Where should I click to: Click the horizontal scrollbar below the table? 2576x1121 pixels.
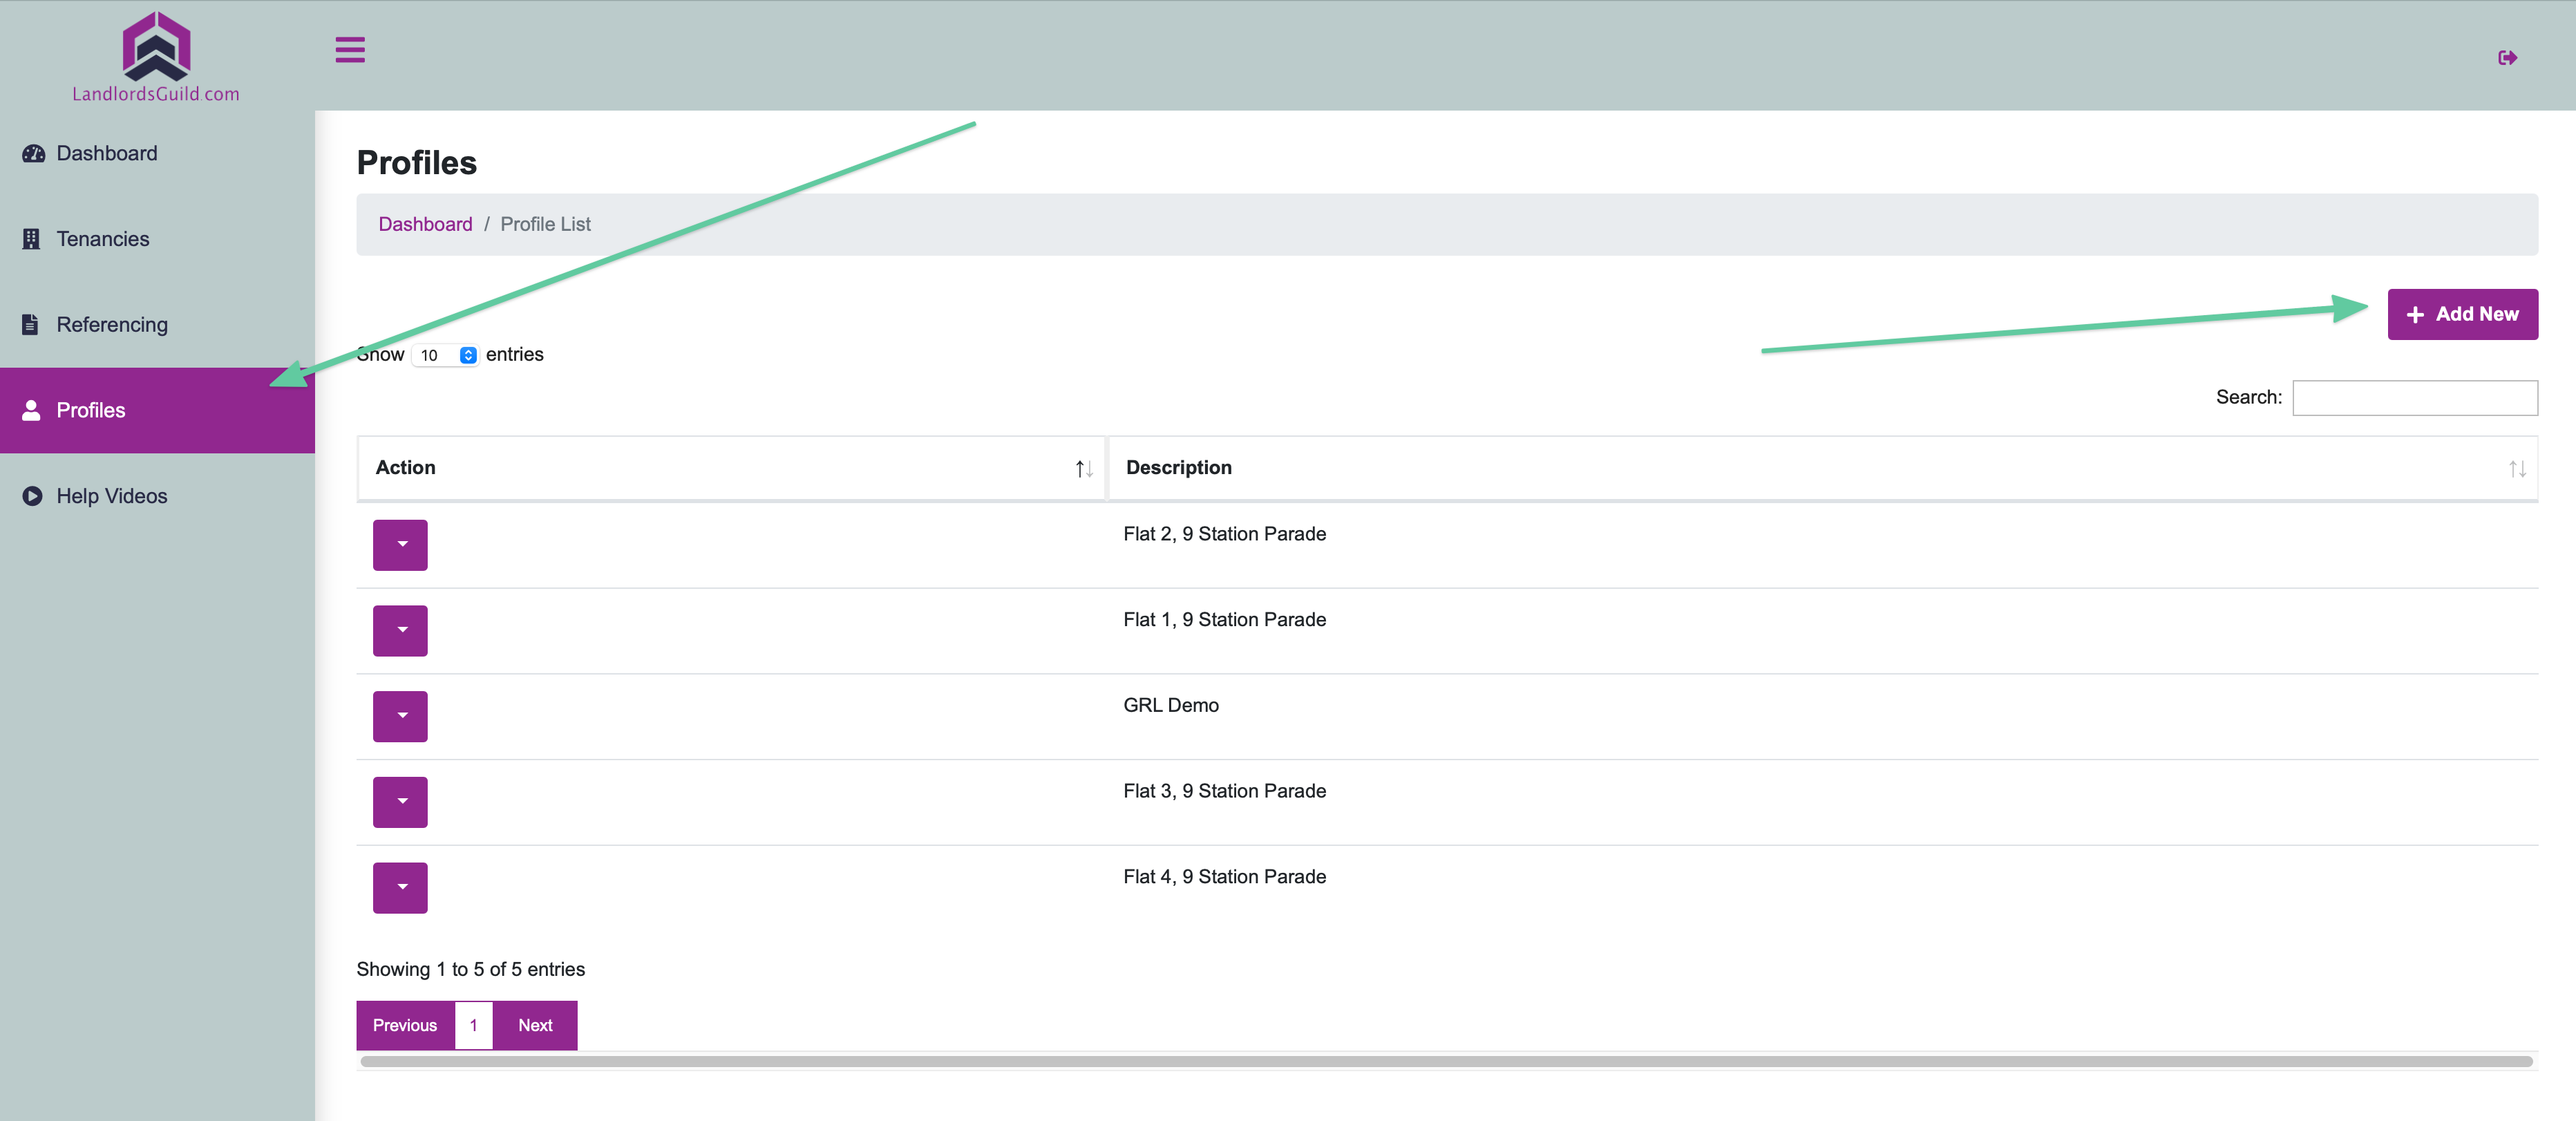pos(1446,1061)
